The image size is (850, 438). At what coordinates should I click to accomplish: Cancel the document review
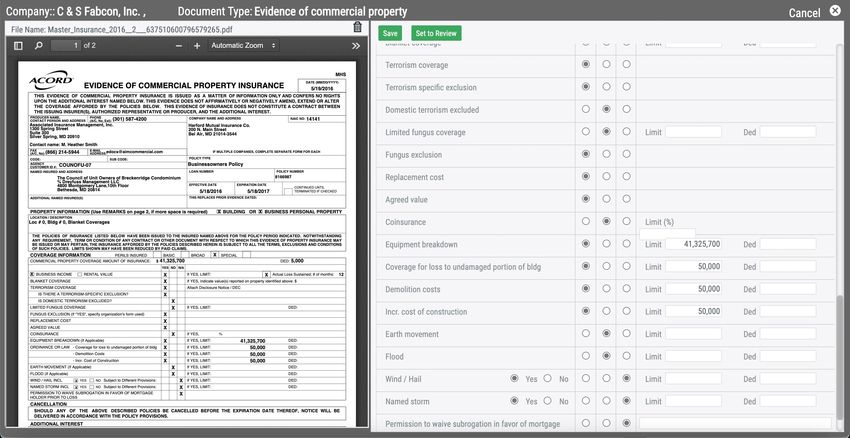coord(804,13)
